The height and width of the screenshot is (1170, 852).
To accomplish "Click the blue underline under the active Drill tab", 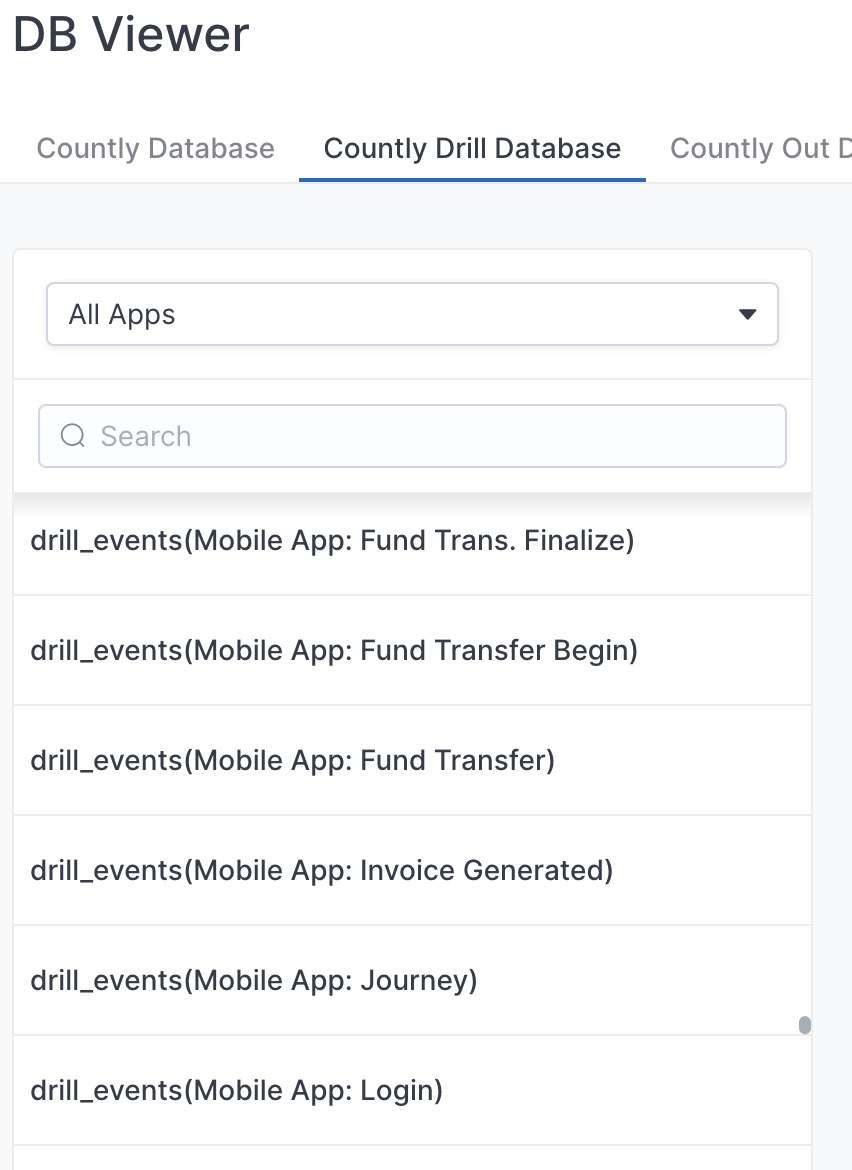I will tap(472, 180).
